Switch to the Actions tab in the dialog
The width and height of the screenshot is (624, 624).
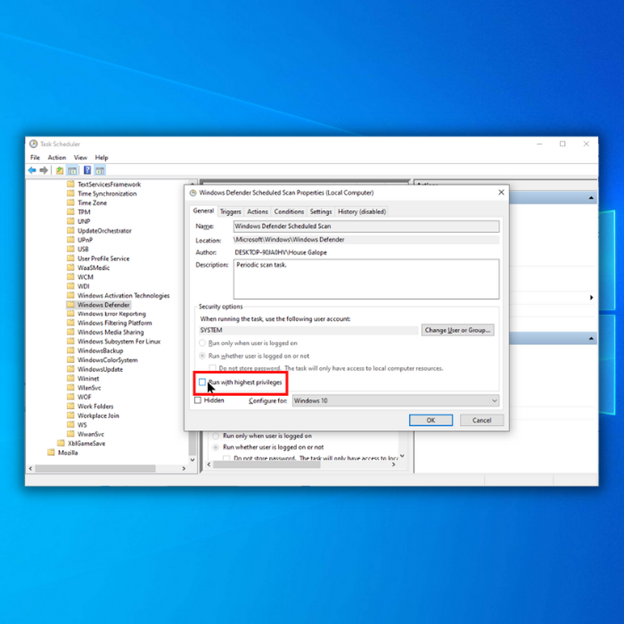pyautogui.click(x=257, y=212)
